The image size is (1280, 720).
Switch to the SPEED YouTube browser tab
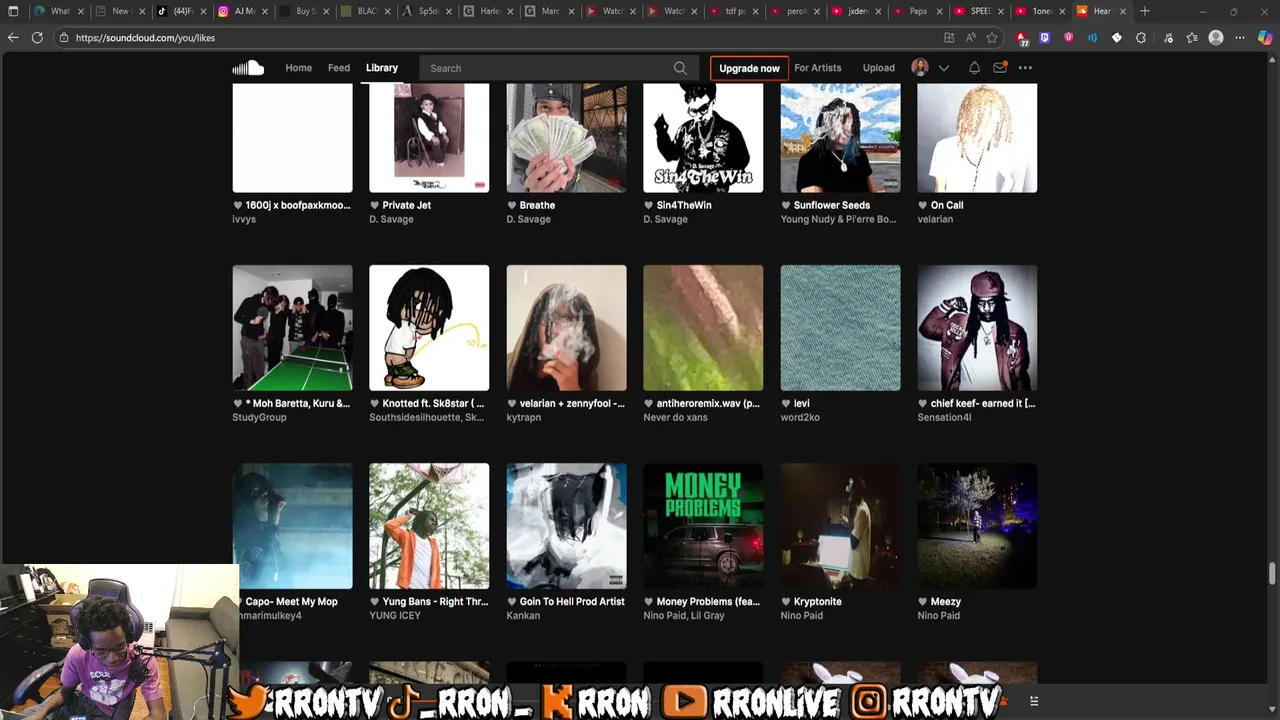coord(979,11)
